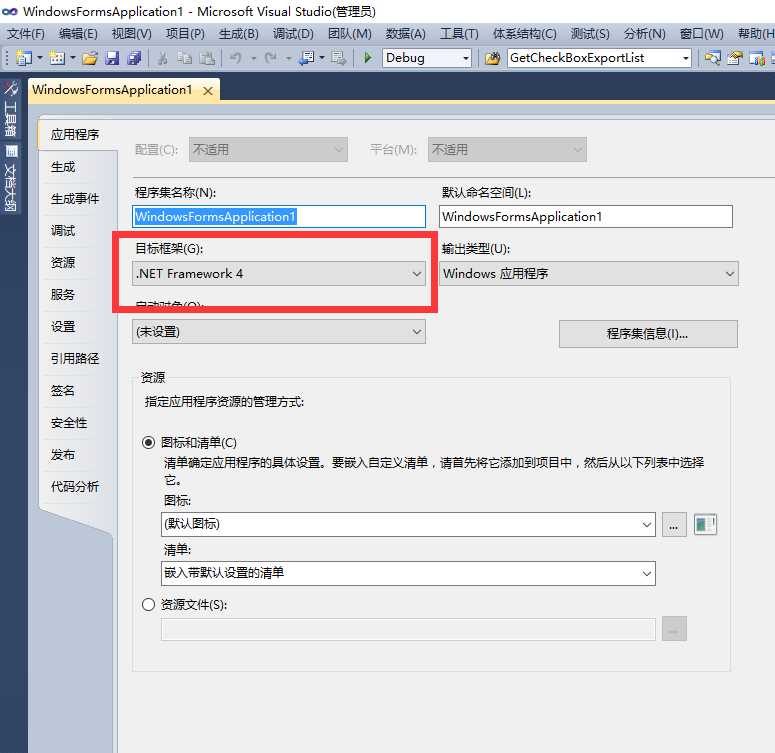The image size is (775, 753).
Task: Start debugging with the green play icon
Action: [367, 58]
